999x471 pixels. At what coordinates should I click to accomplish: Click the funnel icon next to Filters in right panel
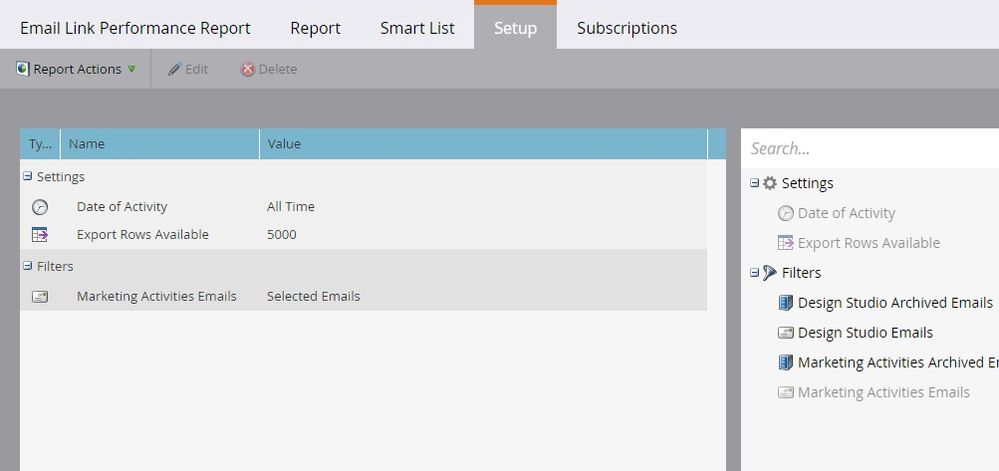click(x=770, y=273)
